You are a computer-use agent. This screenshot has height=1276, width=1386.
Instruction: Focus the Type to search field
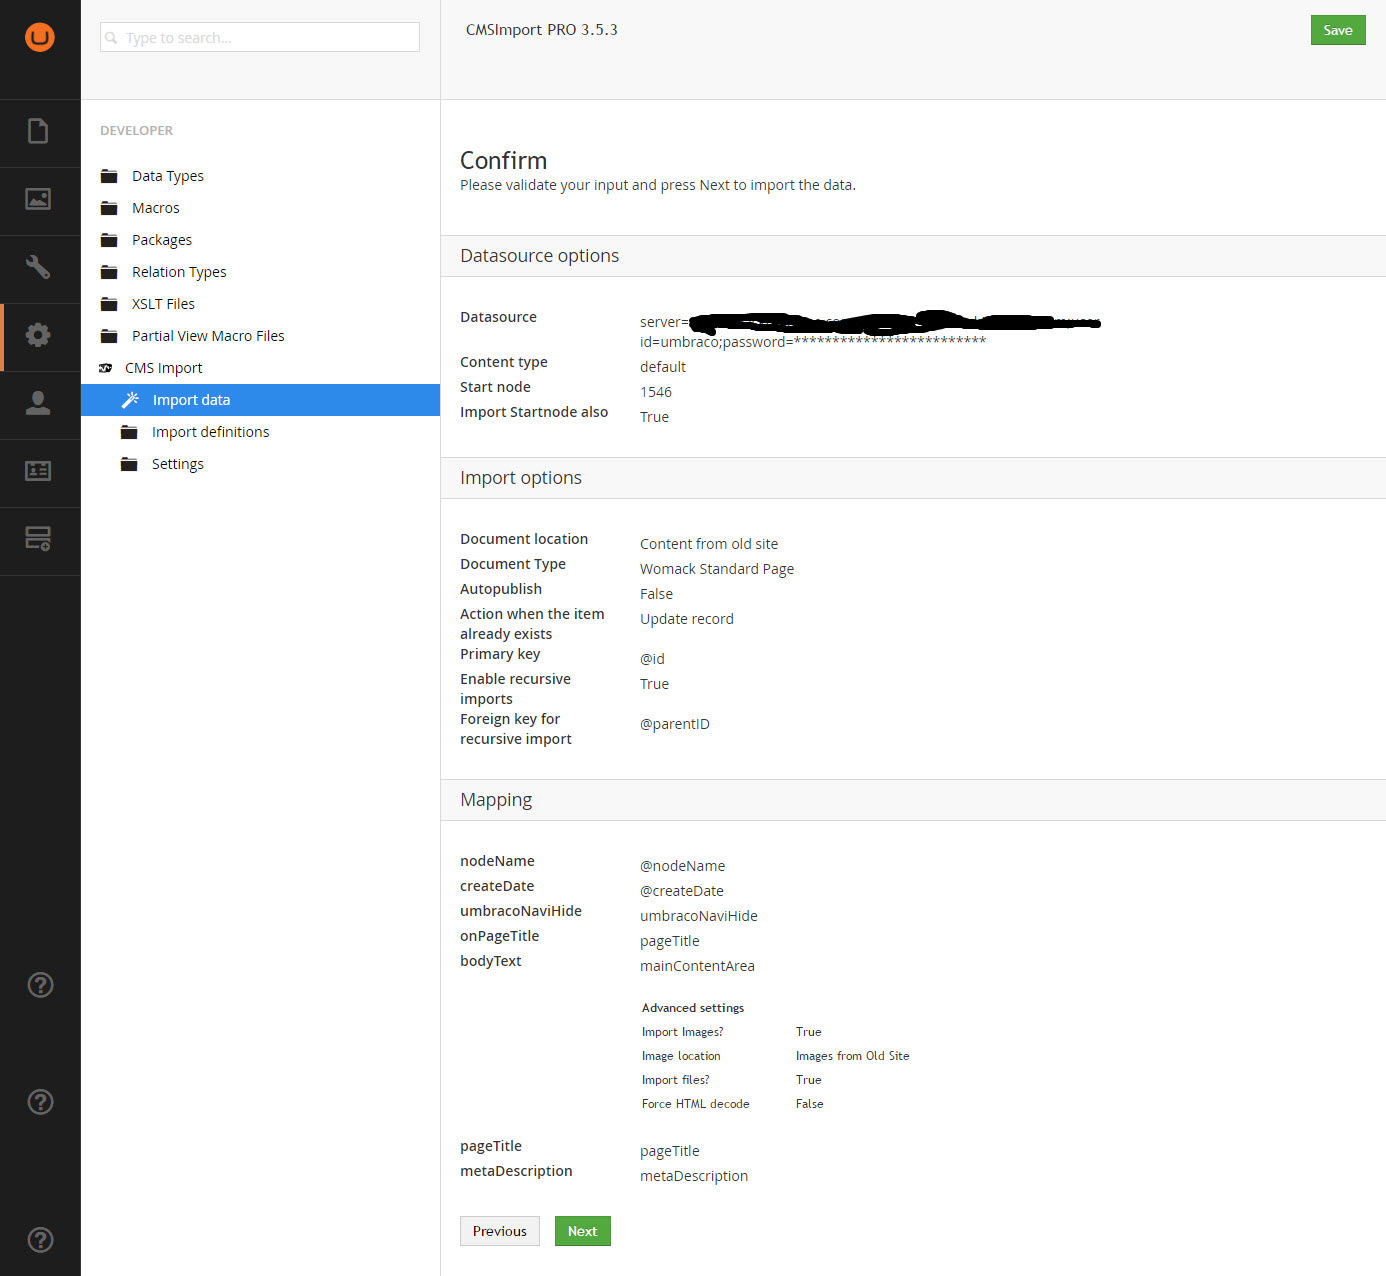coord(260,37)
